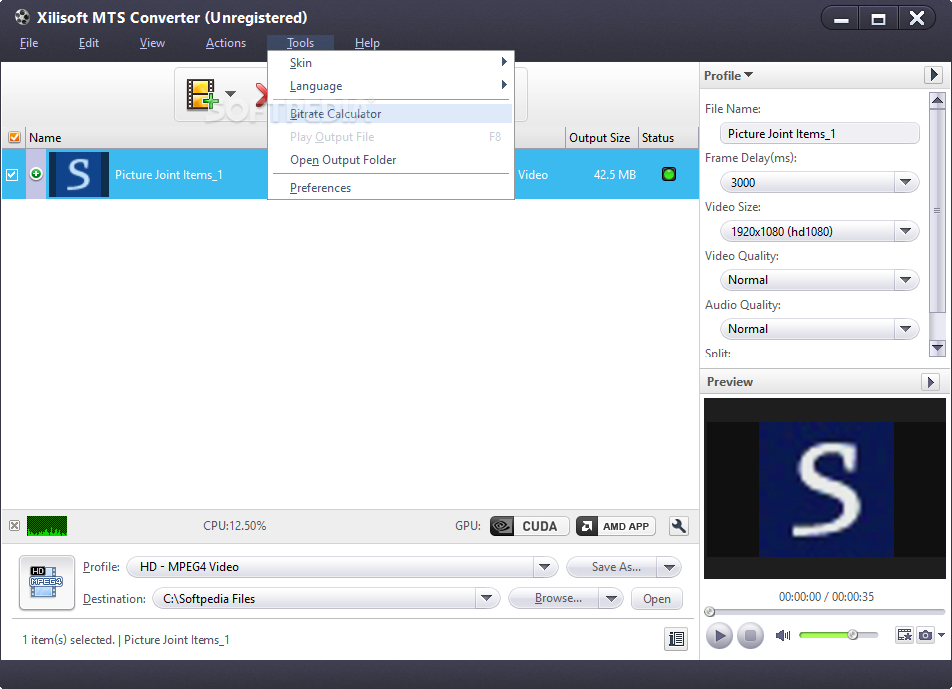The image size is (952, 689).
Task: Open the Audio Quality Normal dropdown
Action: click(905, 329)
